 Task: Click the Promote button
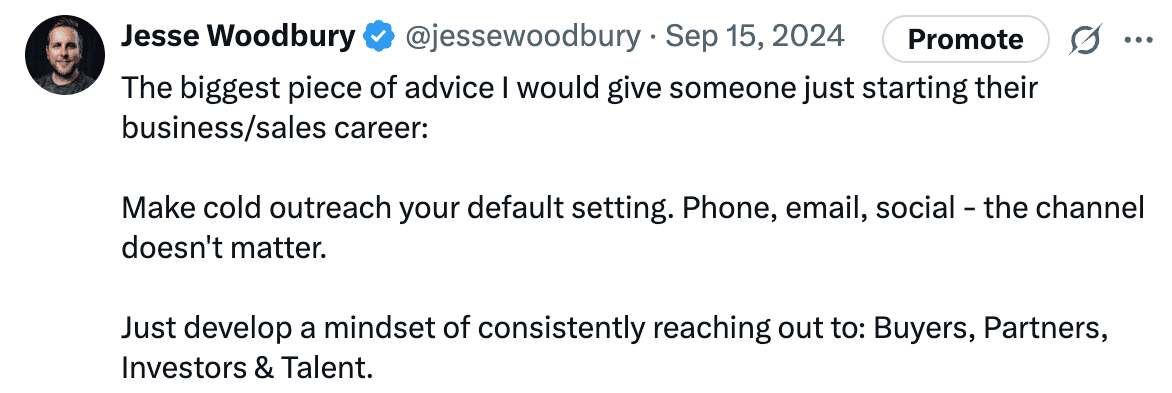click(966, 39)
